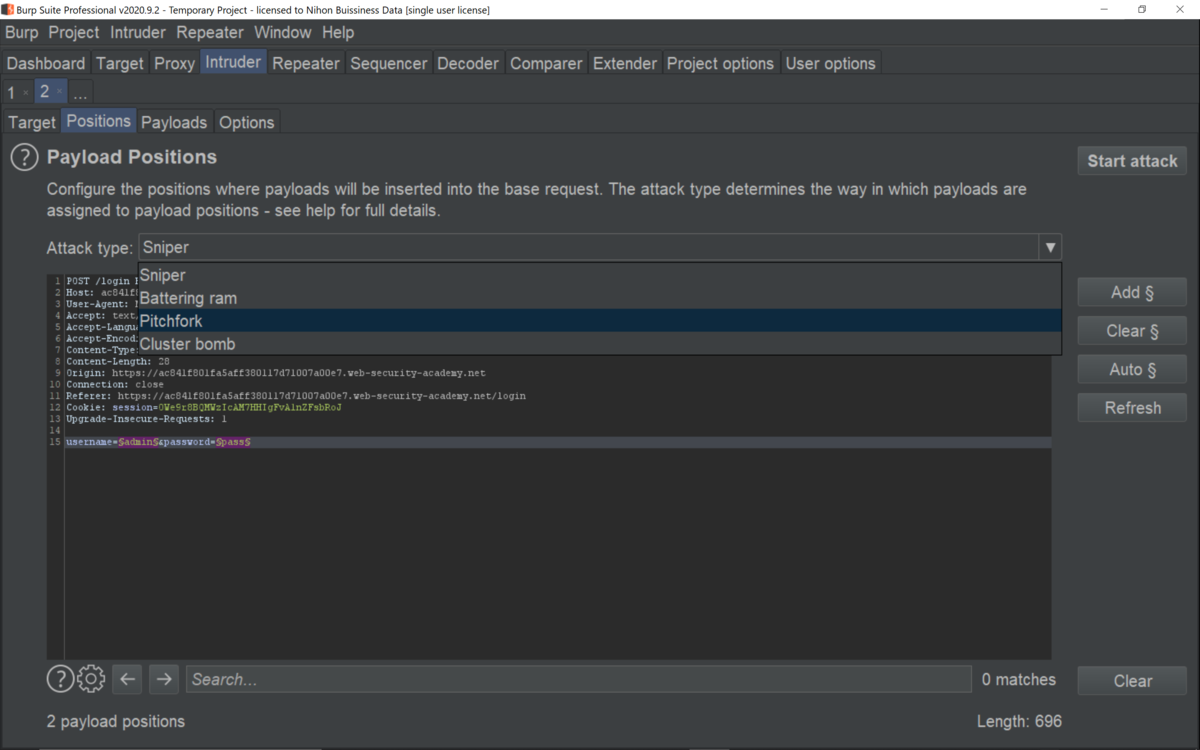Open the Intruder menu in menu bar
1200x750 pixels.
138,32
